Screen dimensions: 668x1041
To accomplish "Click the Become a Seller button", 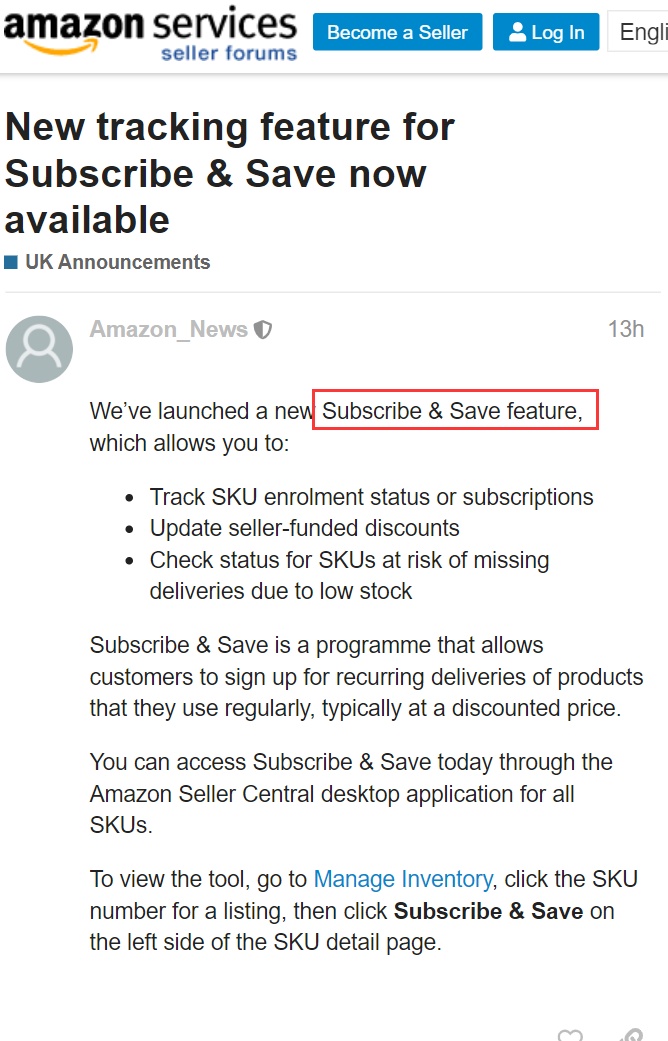I will 397,32.
